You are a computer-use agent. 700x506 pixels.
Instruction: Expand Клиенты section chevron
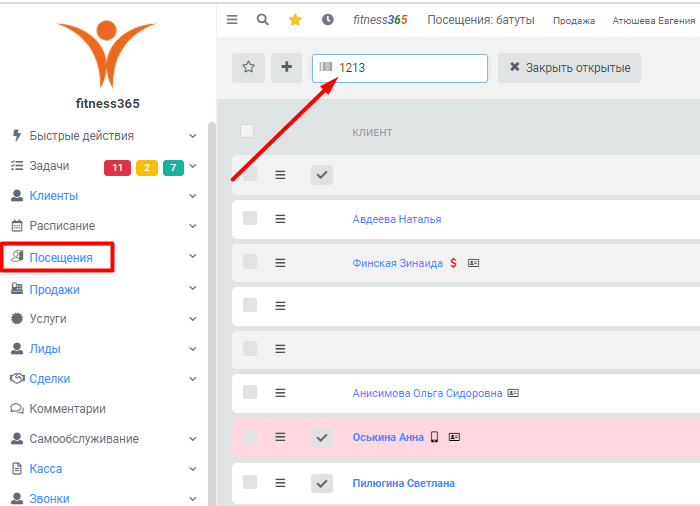click(x=192, y=196)
